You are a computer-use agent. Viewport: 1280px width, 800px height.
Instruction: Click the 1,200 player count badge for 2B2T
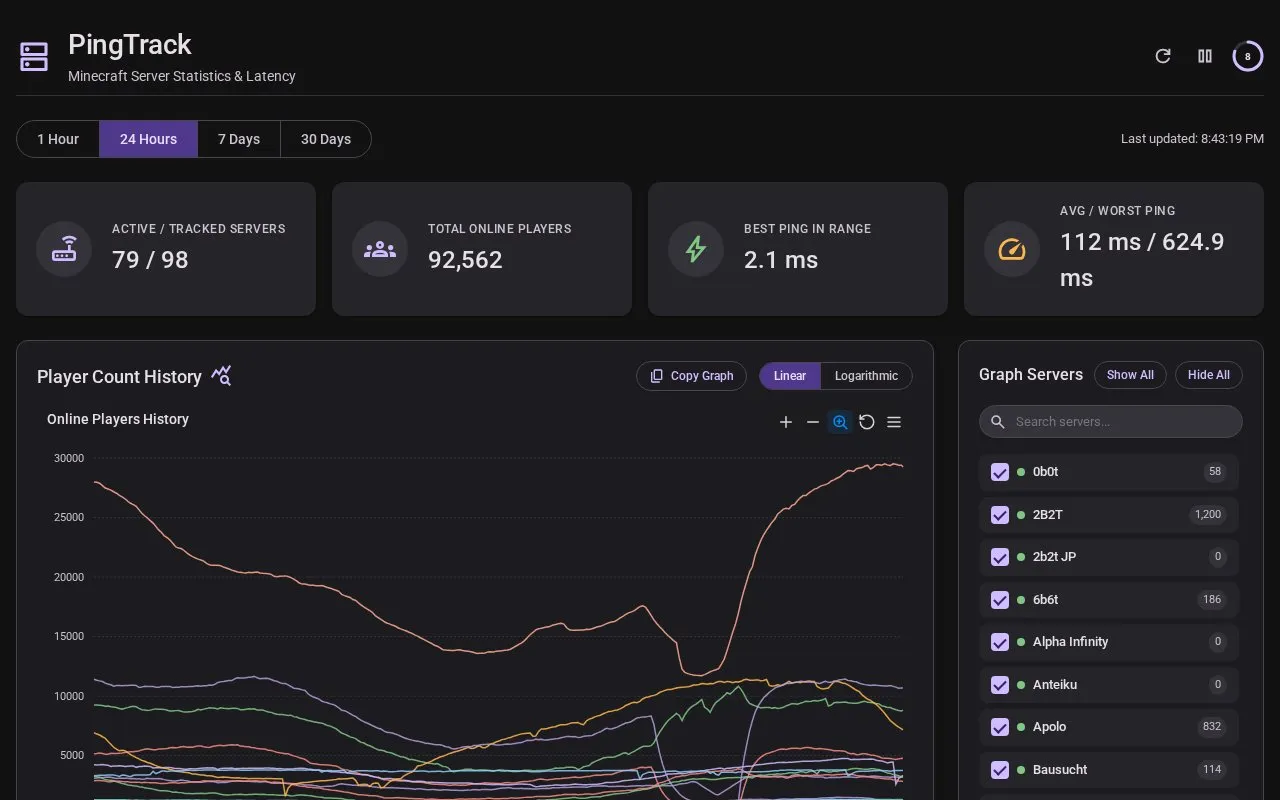click(x=1208, y=515)
